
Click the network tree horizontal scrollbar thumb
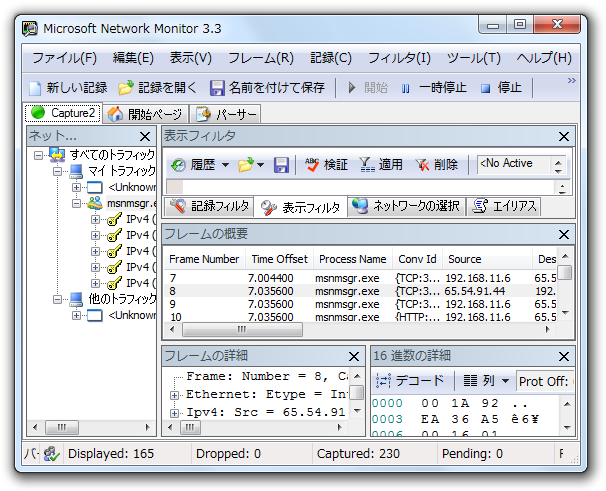point(62,427)
